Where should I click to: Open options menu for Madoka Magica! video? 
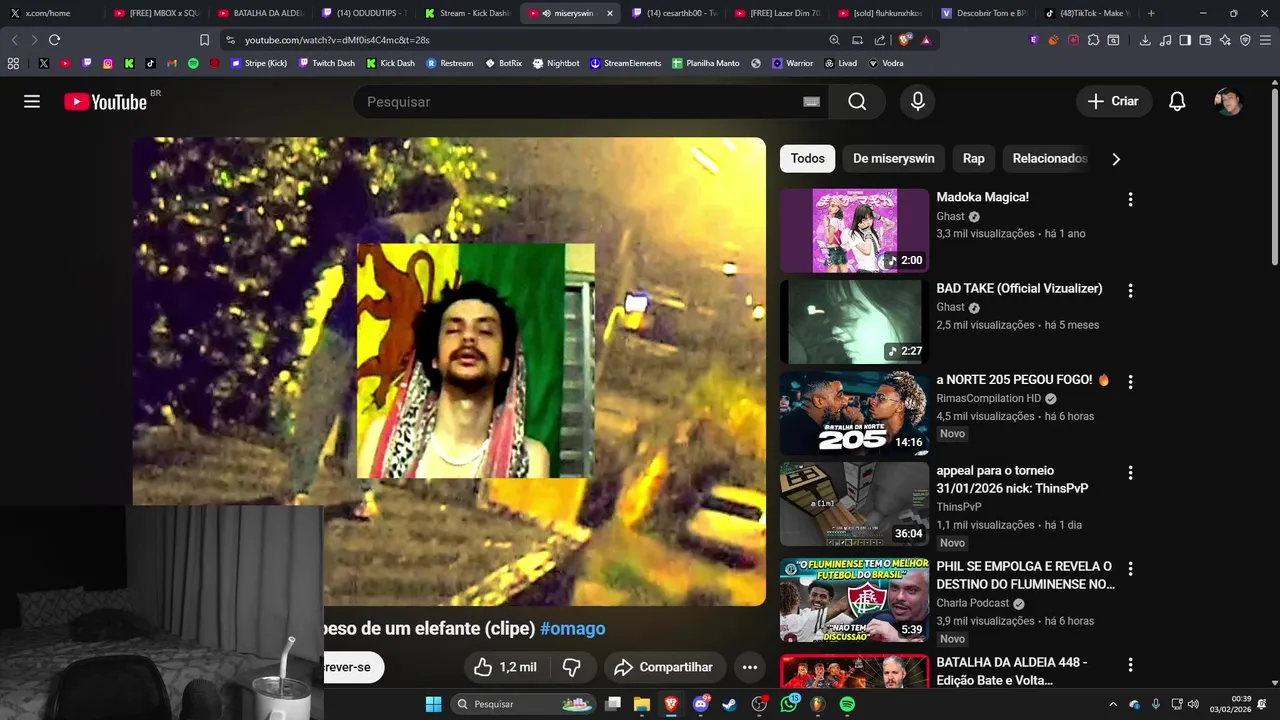(x=1130, y=199)
